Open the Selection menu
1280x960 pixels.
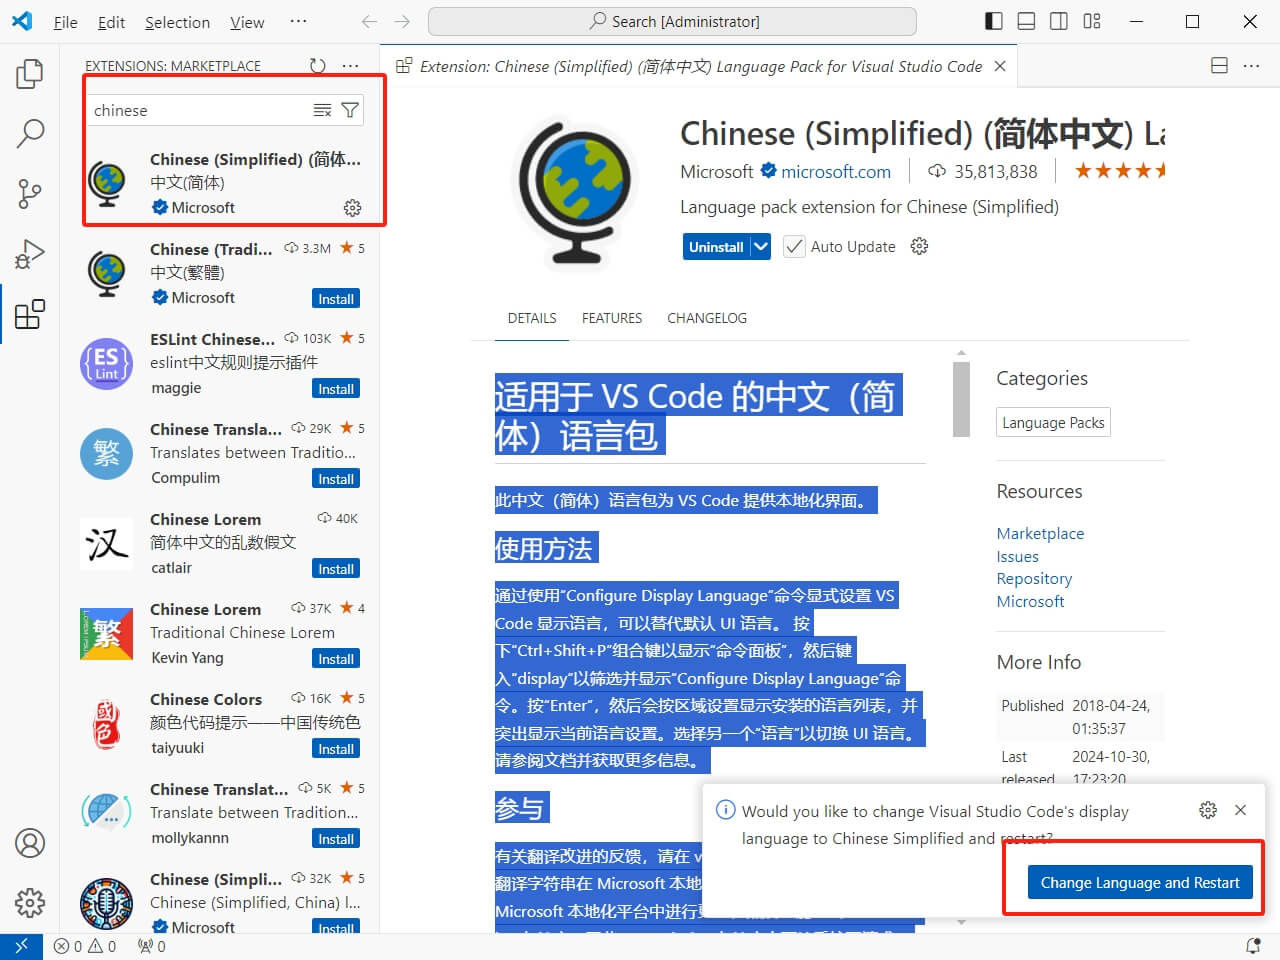pos(177,22)
